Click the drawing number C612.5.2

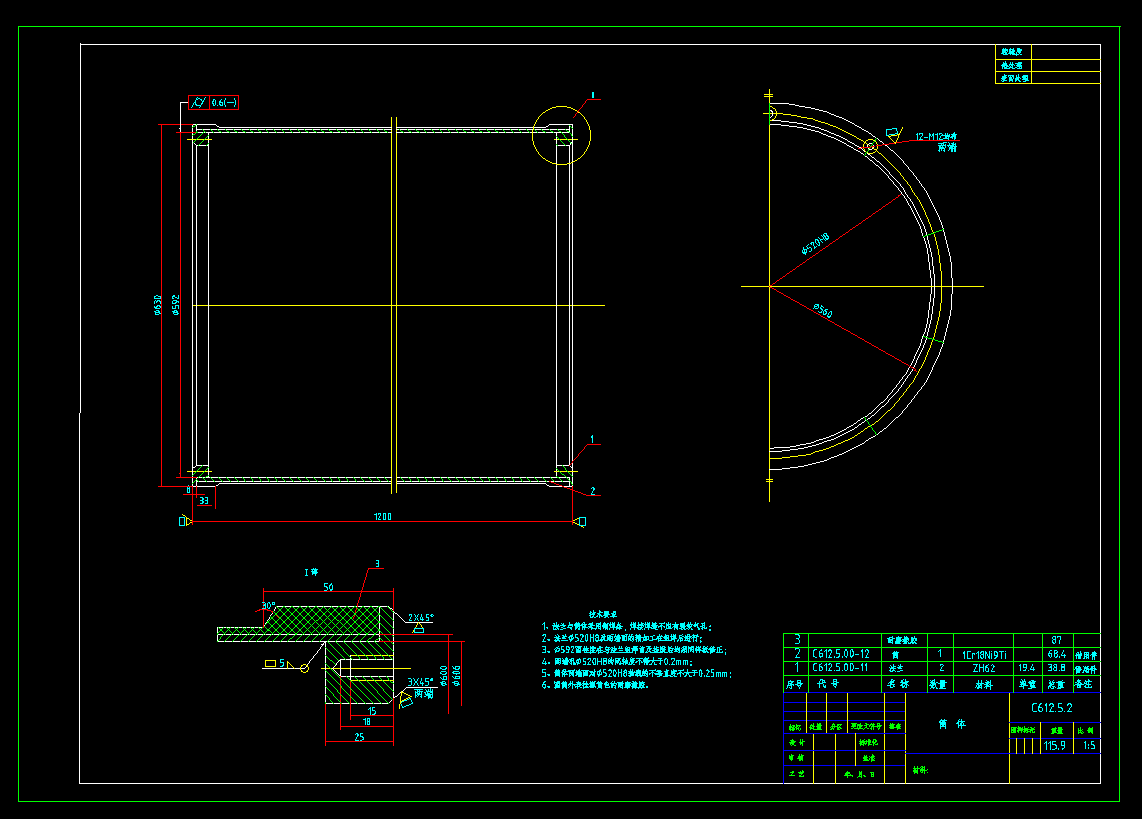[x=1051, y=707]
